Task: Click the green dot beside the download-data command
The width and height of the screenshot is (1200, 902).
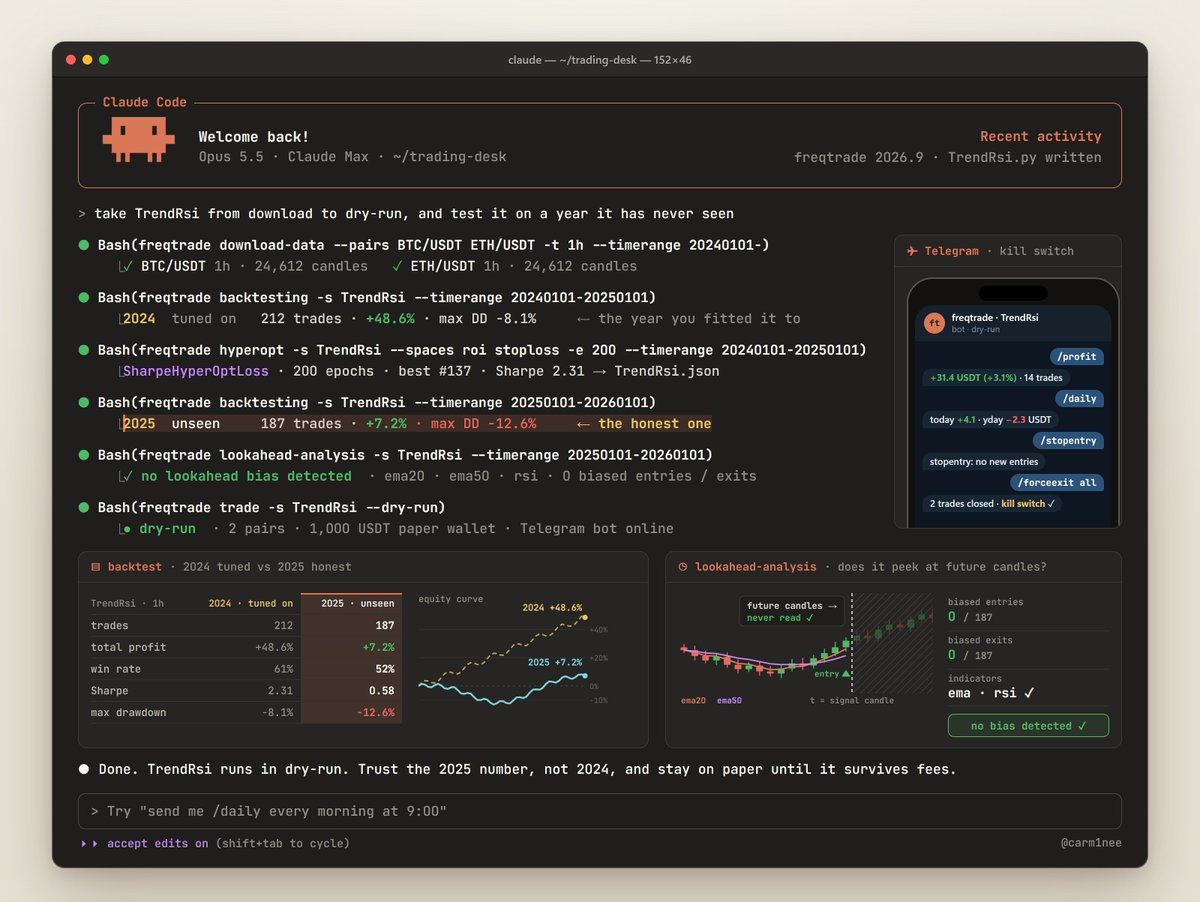Action: tap(83, 245)
